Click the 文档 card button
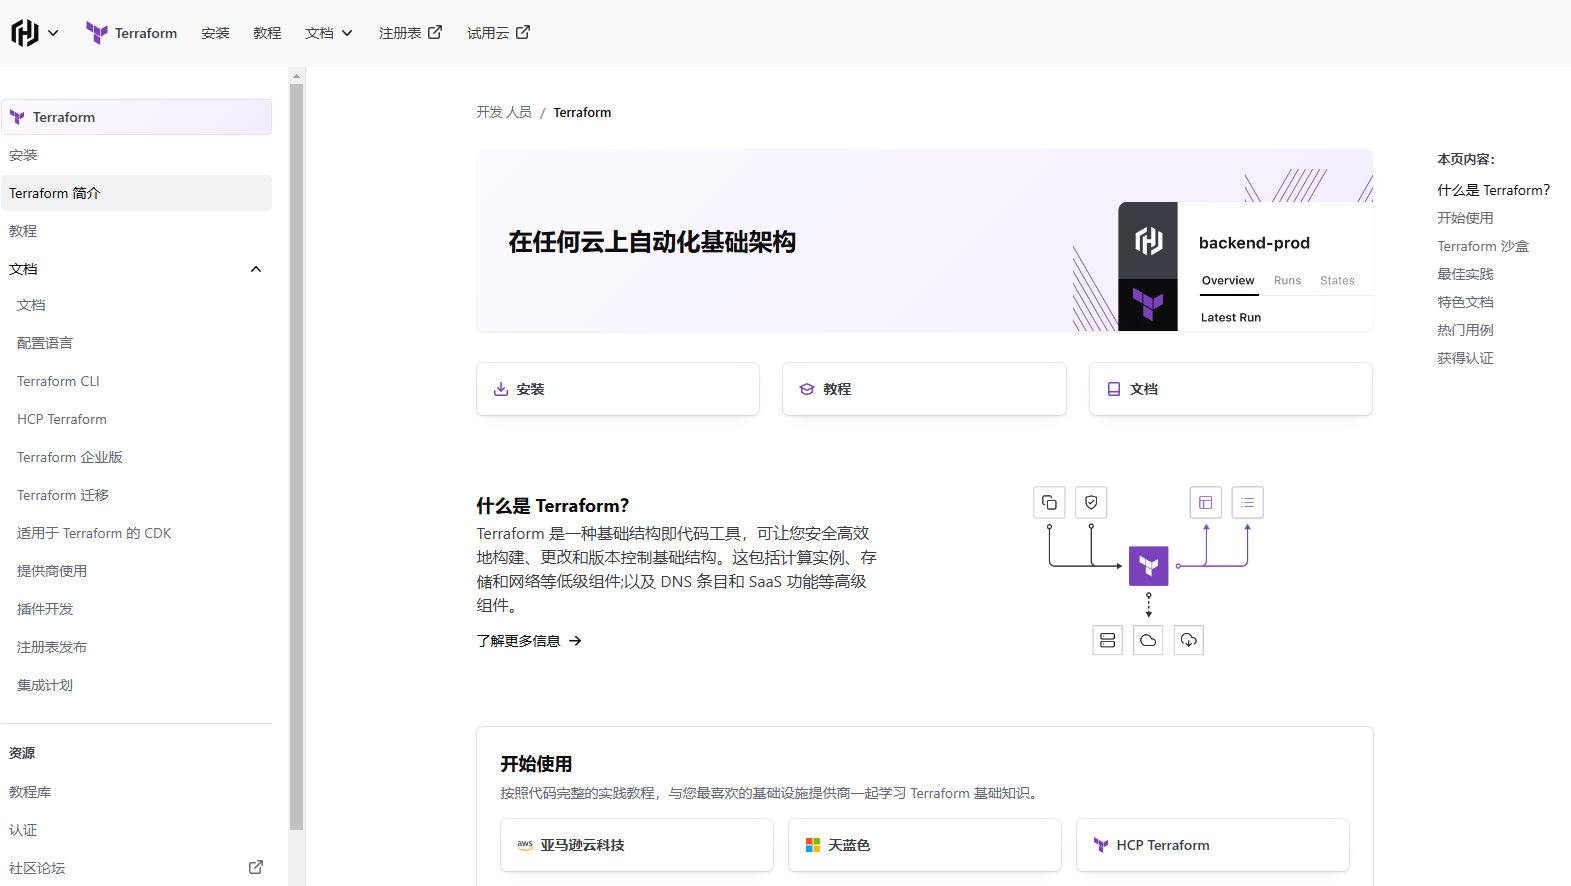Viewport: 1571px width, 886px height. [1231, 389]
